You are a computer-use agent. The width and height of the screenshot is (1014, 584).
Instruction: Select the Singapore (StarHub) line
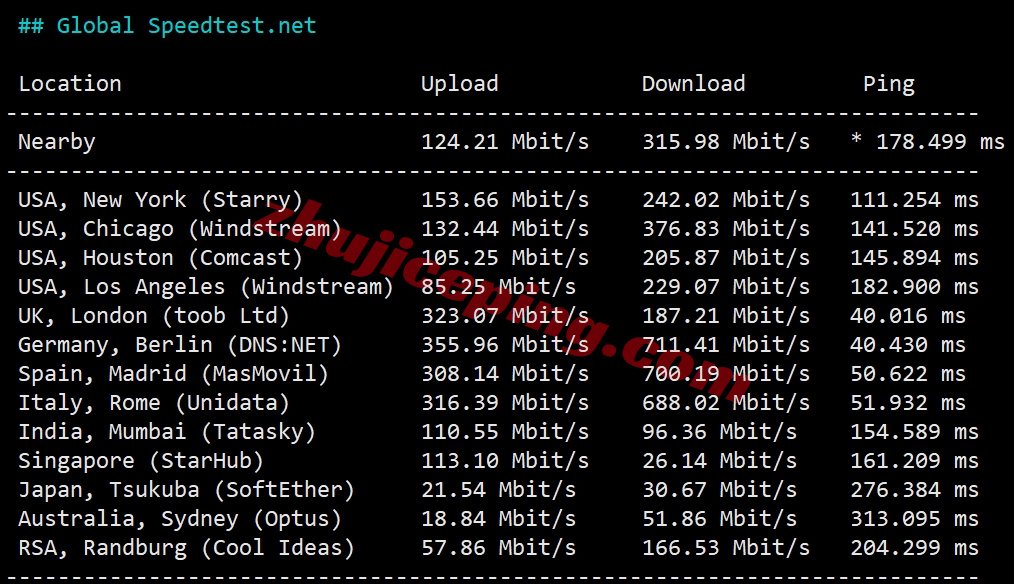click(498, 461)
